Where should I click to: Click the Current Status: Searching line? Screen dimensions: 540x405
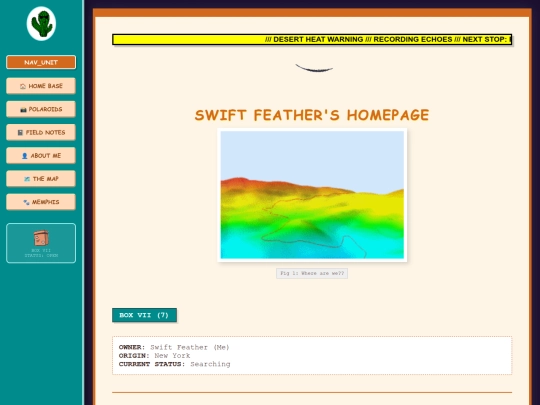[x=174, y=364]
